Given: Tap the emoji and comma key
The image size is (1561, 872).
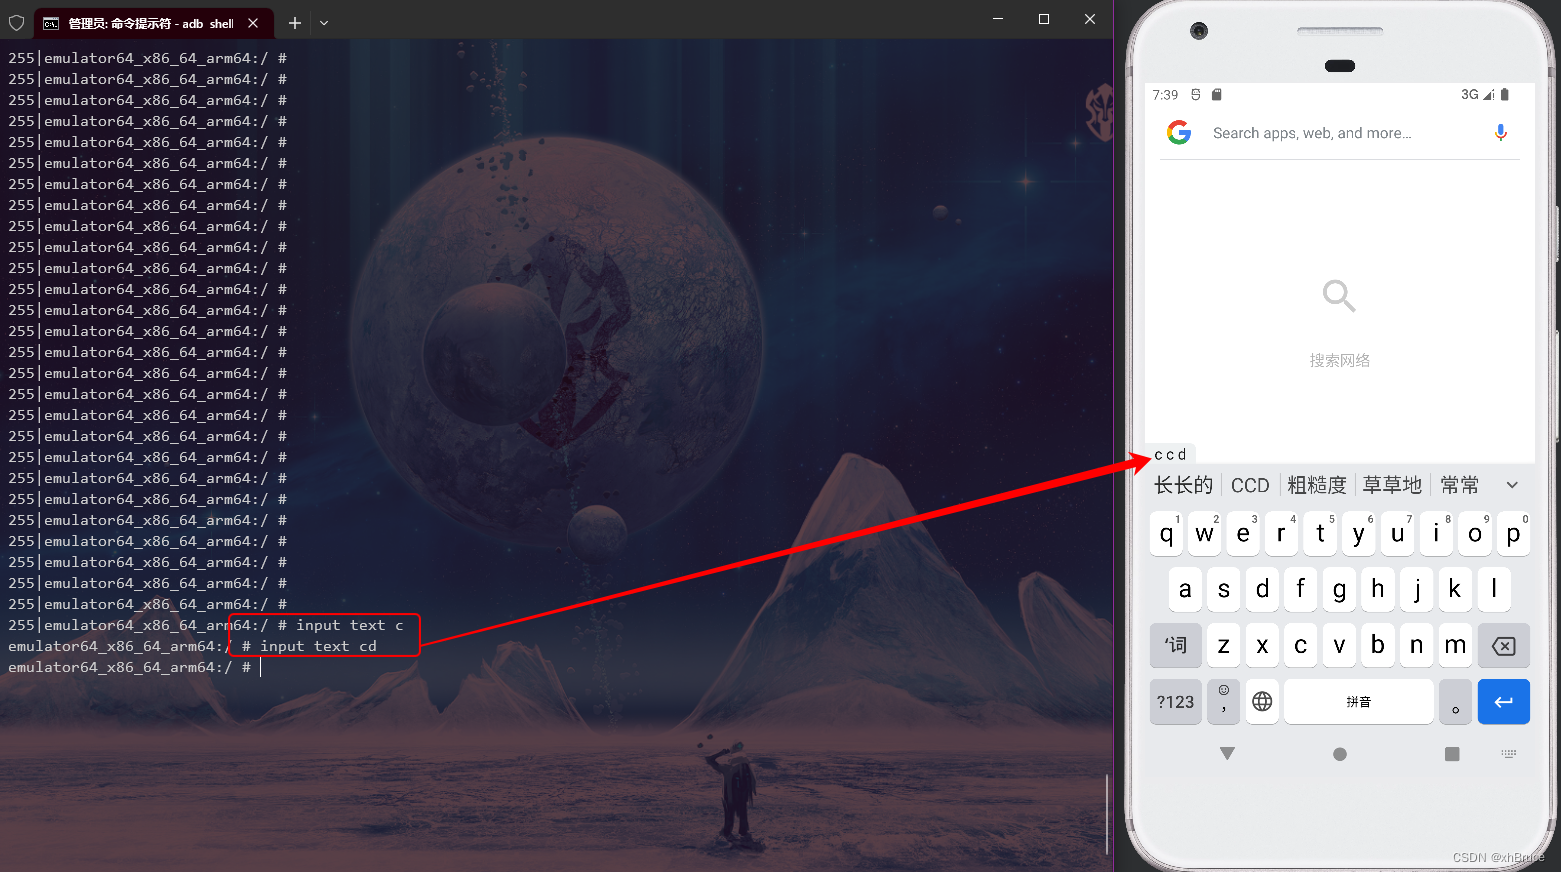Looking at the screenshot, I should point(1224,701).
